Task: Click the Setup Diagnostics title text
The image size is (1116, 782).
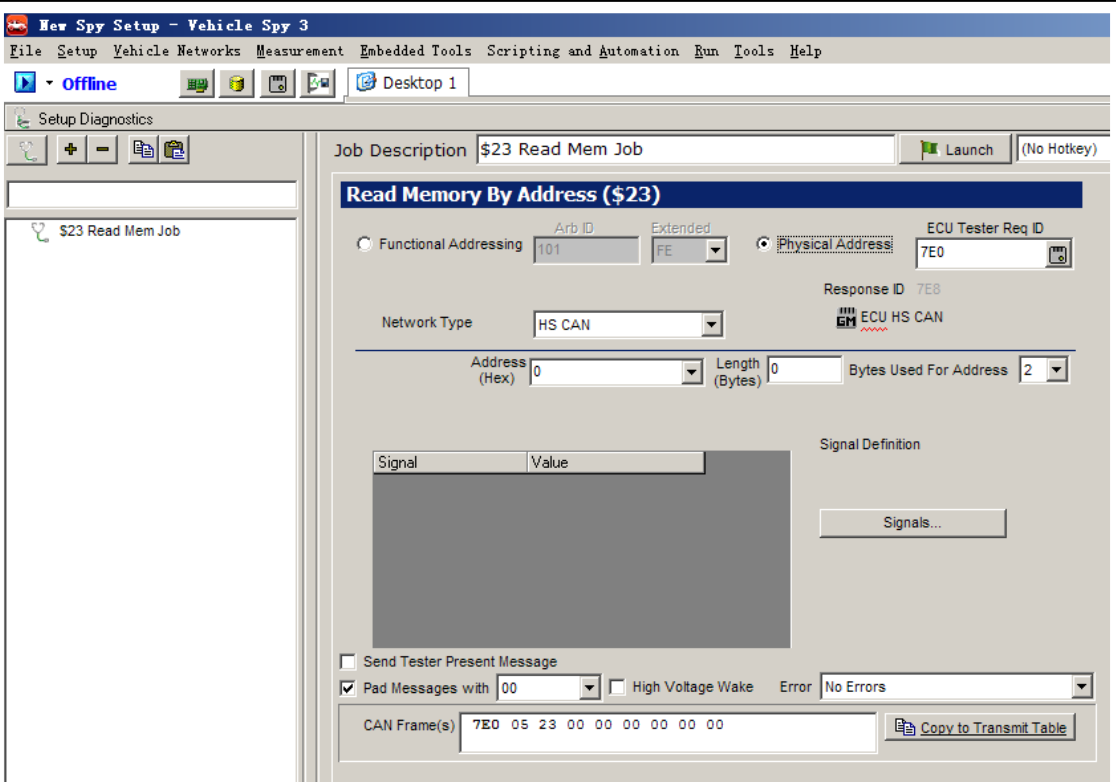Action: [95, 119]
